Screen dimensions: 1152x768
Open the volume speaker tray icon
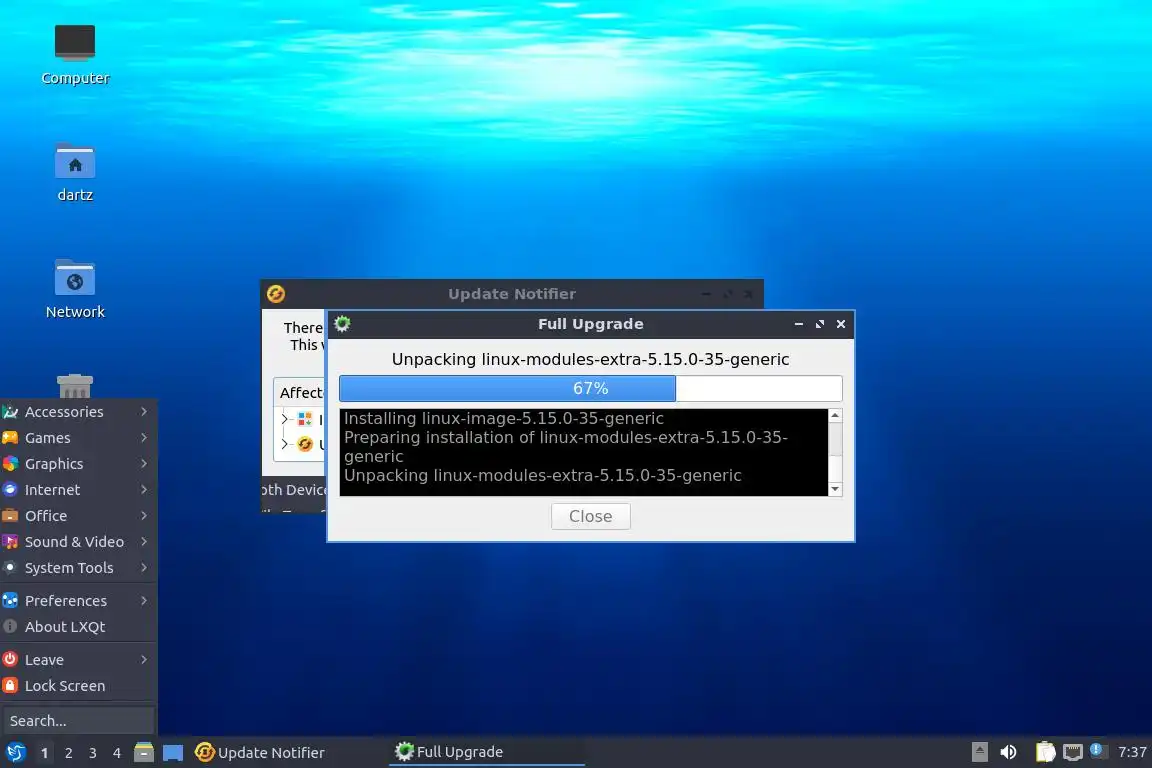click(x=1009, y=752)
